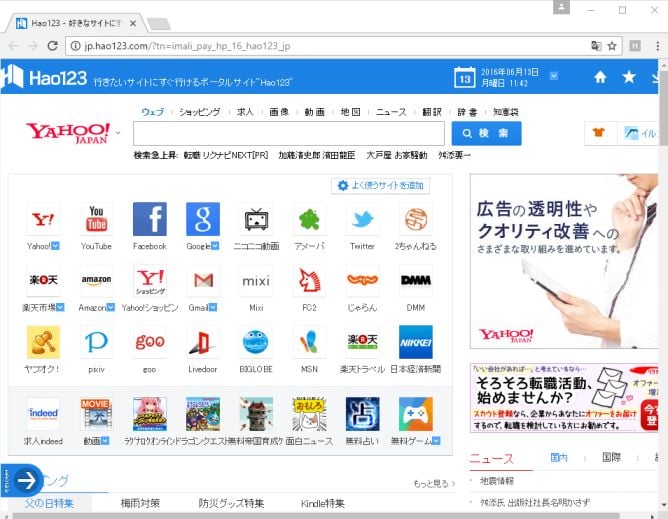
Task: Select the ウェブ search tab
Action: click(153, 112)
